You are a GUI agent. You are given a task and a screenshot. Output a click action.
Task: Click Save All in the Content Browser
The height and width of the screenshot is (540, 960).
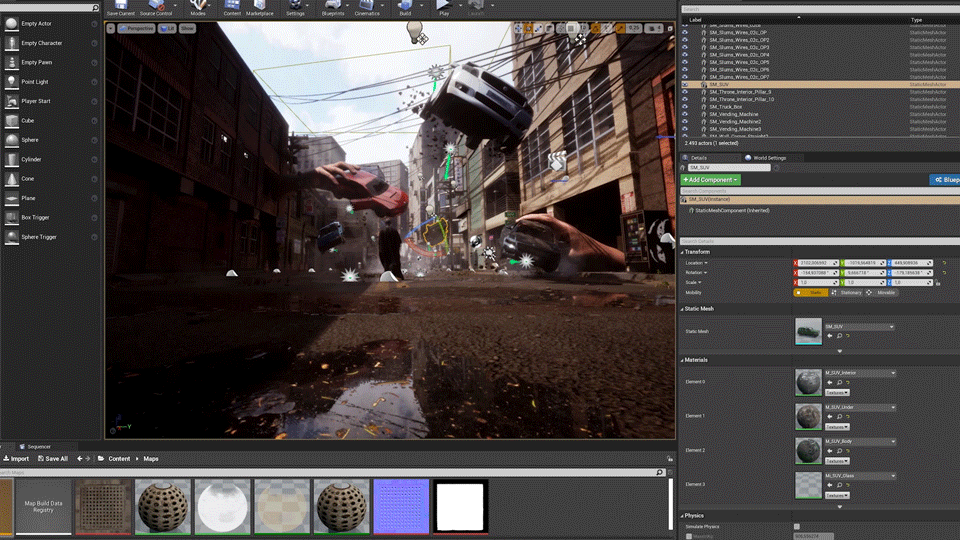click(53, 459)
